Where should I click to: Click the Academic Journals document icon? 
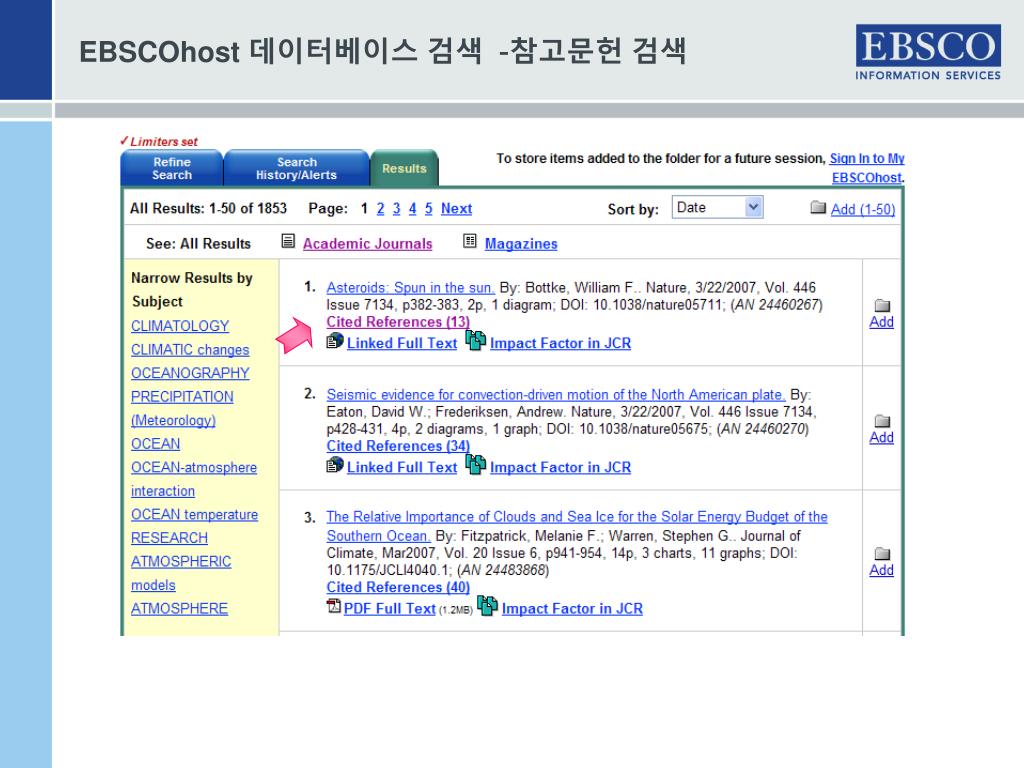288,241
